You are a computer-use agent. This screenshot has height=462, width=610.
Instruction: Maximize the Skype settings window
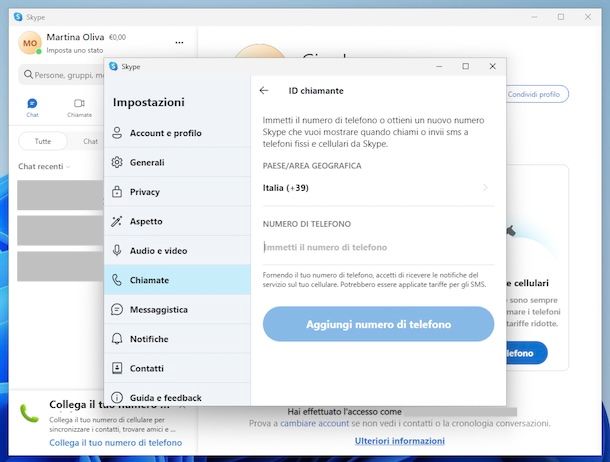tap(465, 66)
